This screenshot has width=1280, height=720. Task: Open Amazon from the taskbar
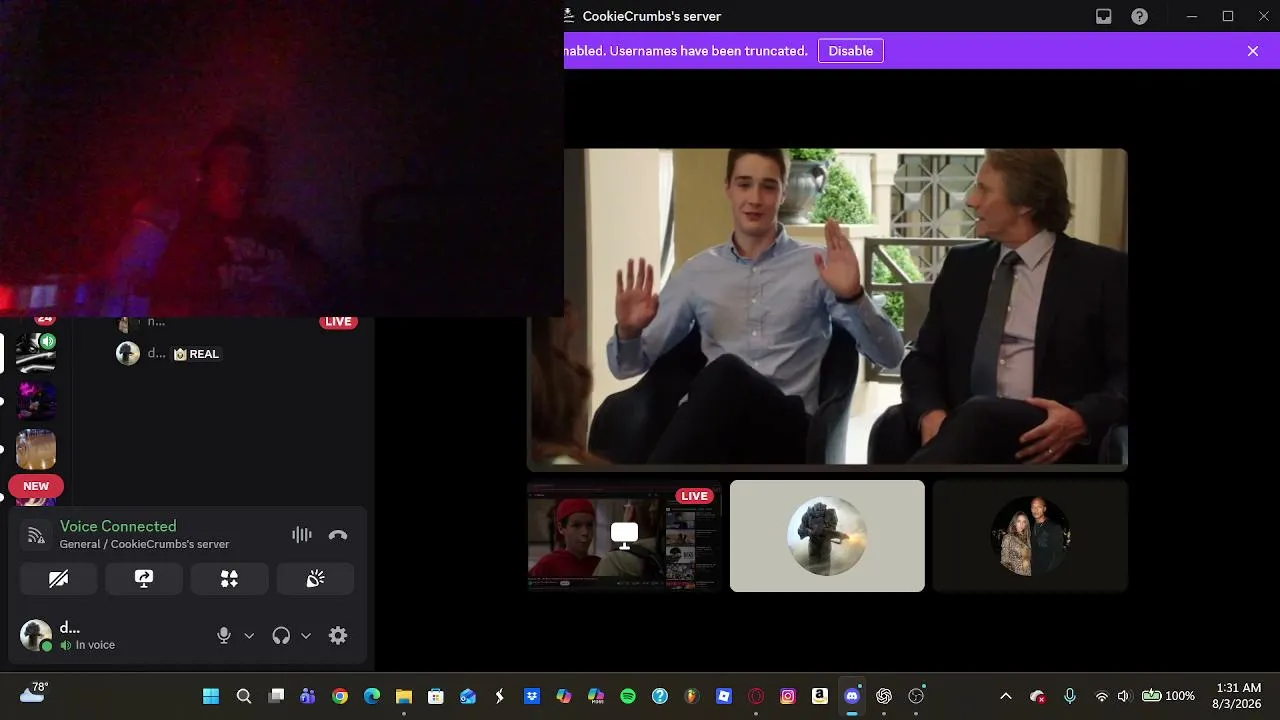[820, 696]
